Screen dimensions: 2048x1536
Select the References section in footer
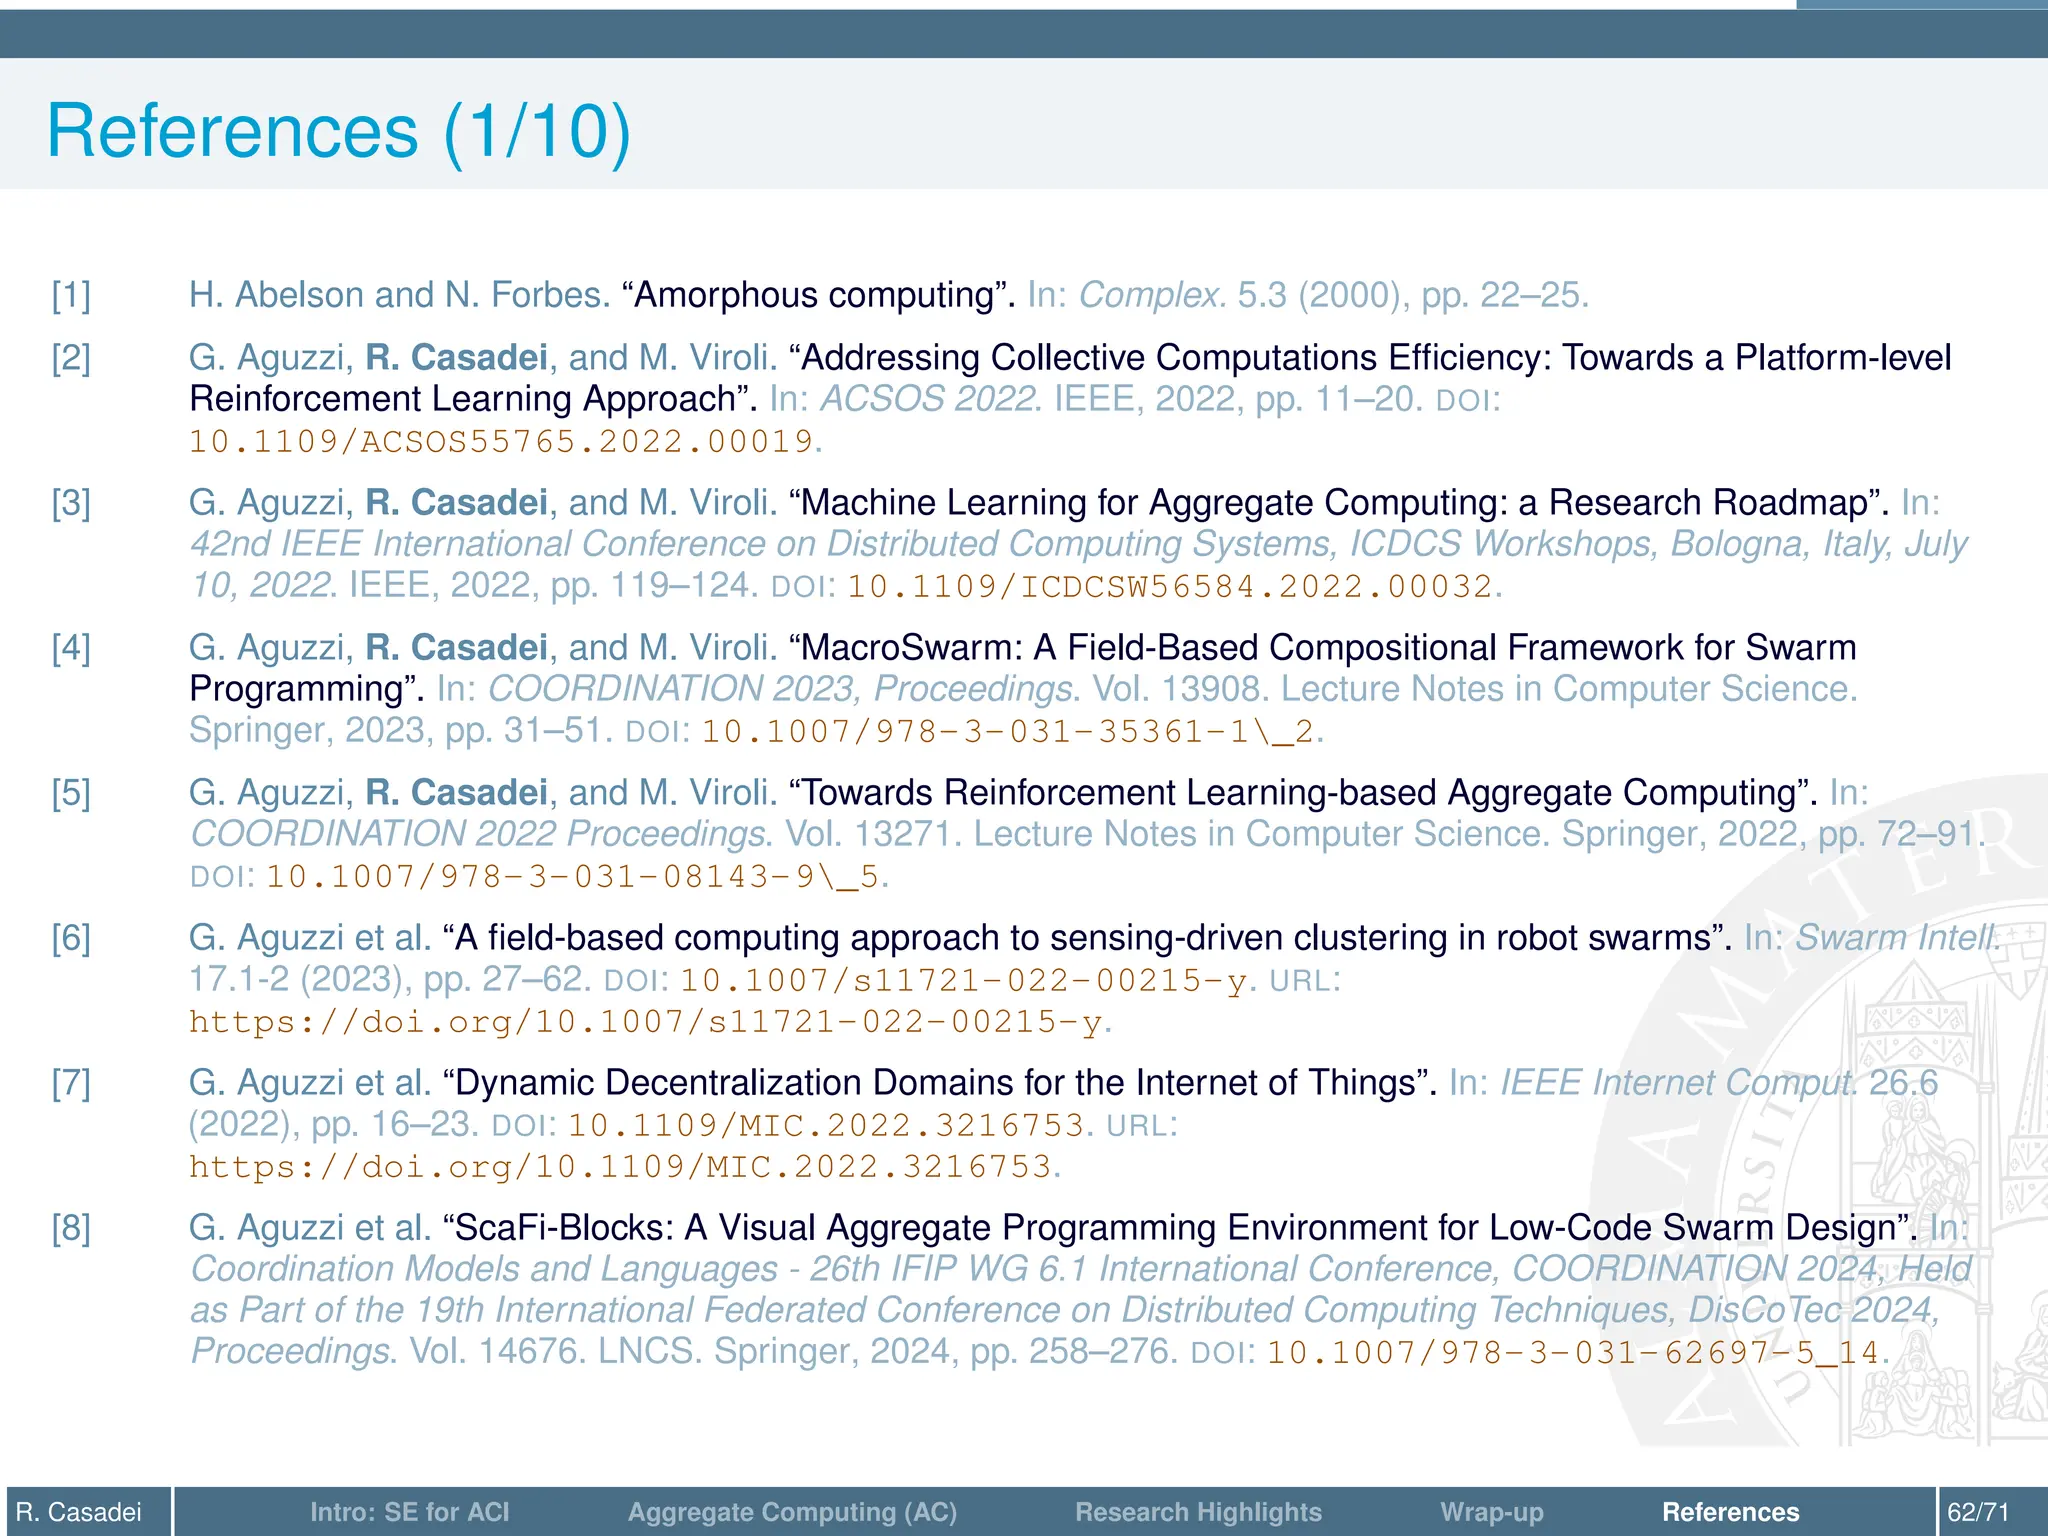[x=1730, y=1511]
